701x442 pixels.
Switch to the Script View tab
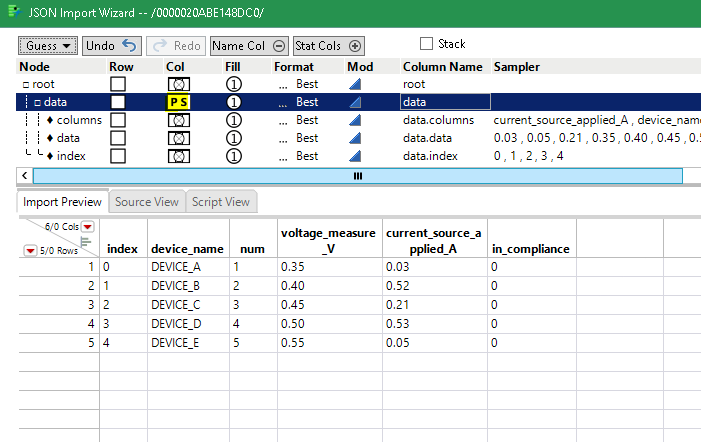pyautogui.click(x=221, y=201)
